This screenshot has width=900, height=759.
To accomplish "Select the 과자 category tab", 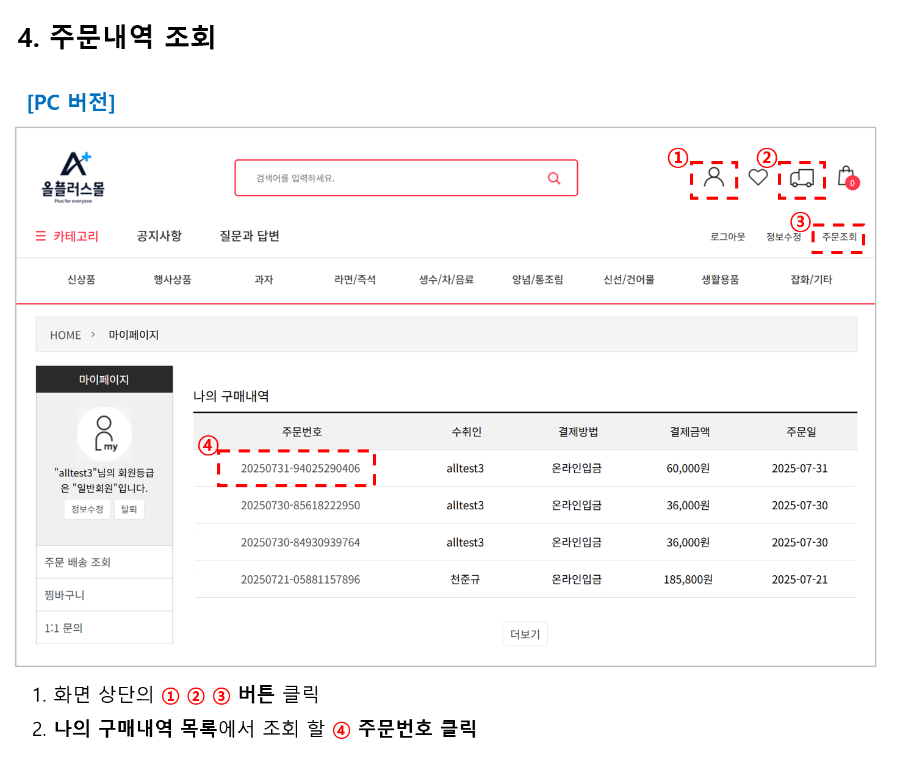I will (263, 280).
